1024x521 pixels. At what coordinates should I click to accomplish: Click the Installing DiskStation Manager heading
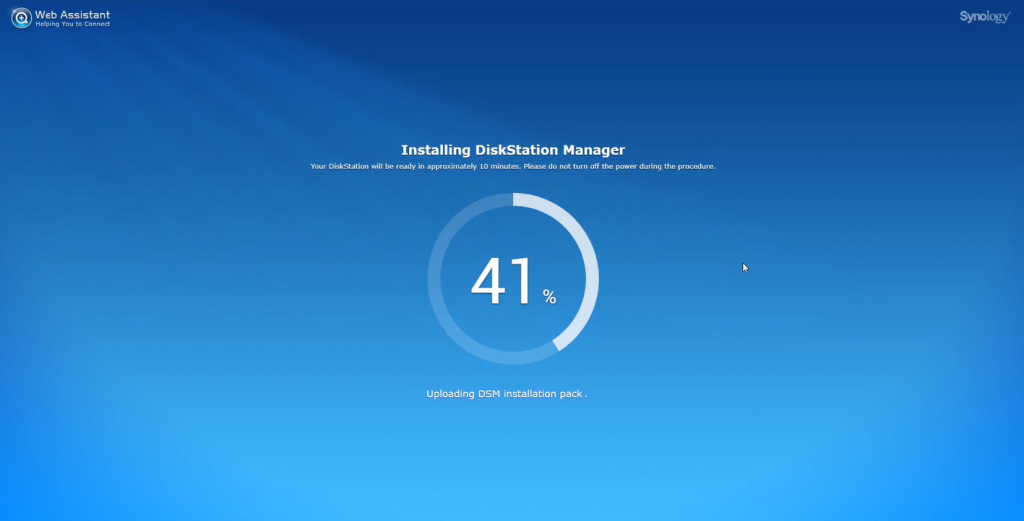pyautogui.click(x=513, y=150)
